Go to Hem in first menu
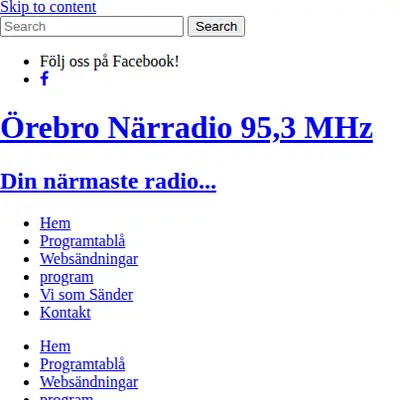The height and width of the screenshot is (400, 400). pyautogui.click(x=55, y=223)
